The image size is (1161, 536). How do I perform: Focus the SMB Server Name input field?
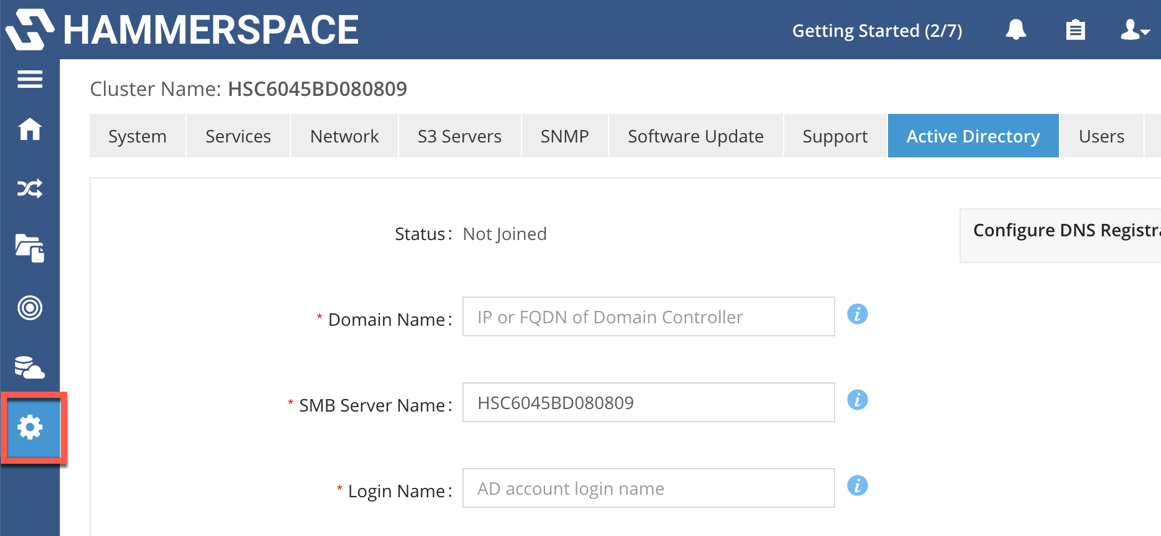649,402
